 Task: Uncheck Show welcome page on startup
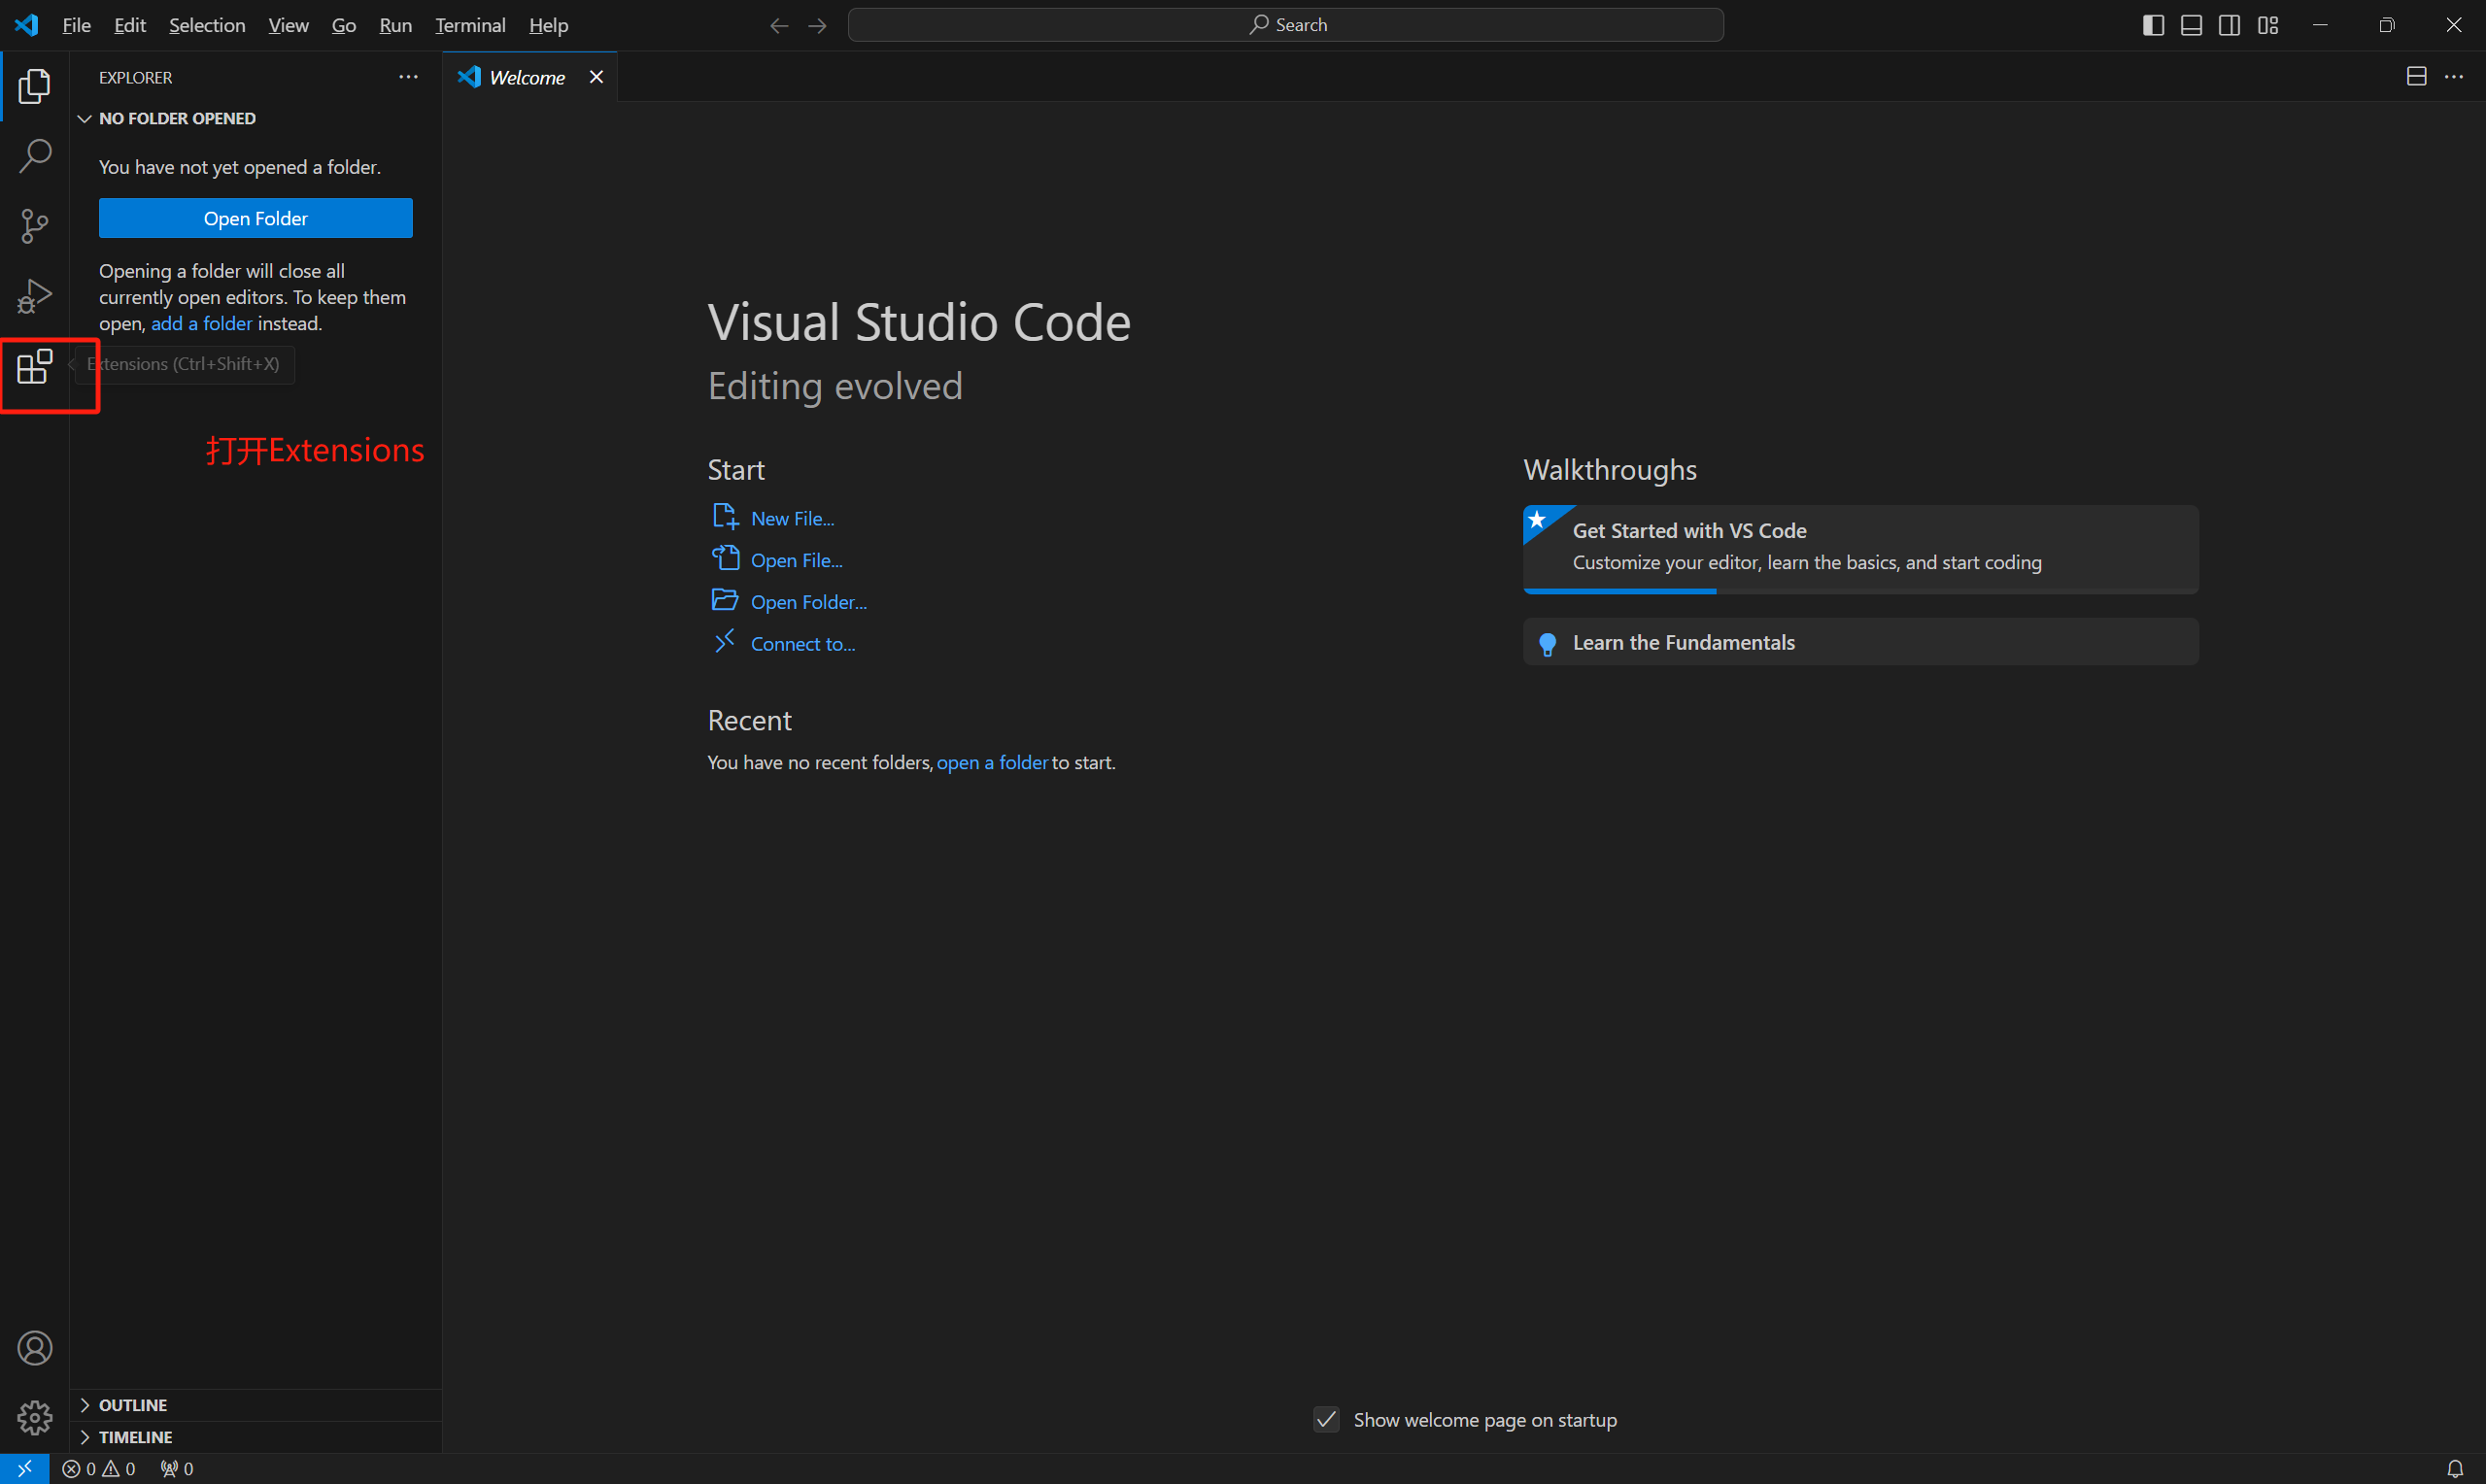pos(1326,1419)
